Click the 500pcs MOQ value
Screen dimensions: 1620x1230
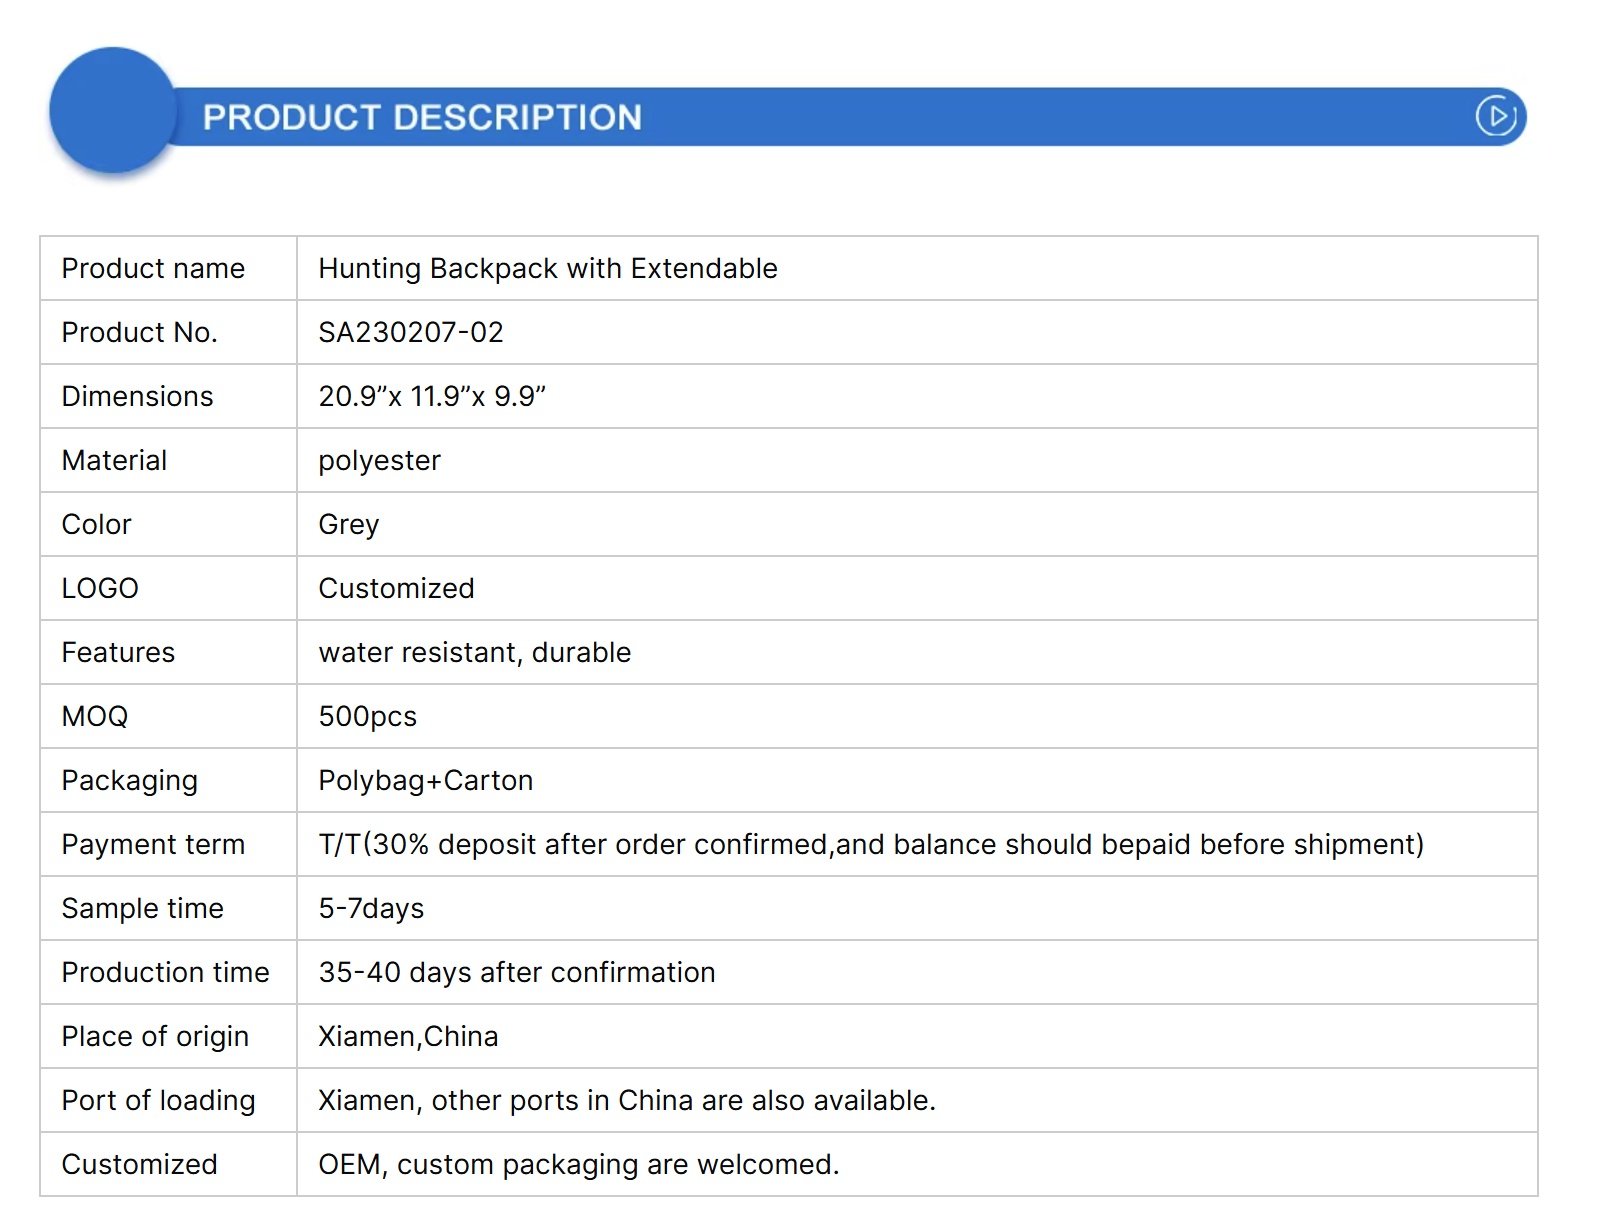(x=367, y=717)
